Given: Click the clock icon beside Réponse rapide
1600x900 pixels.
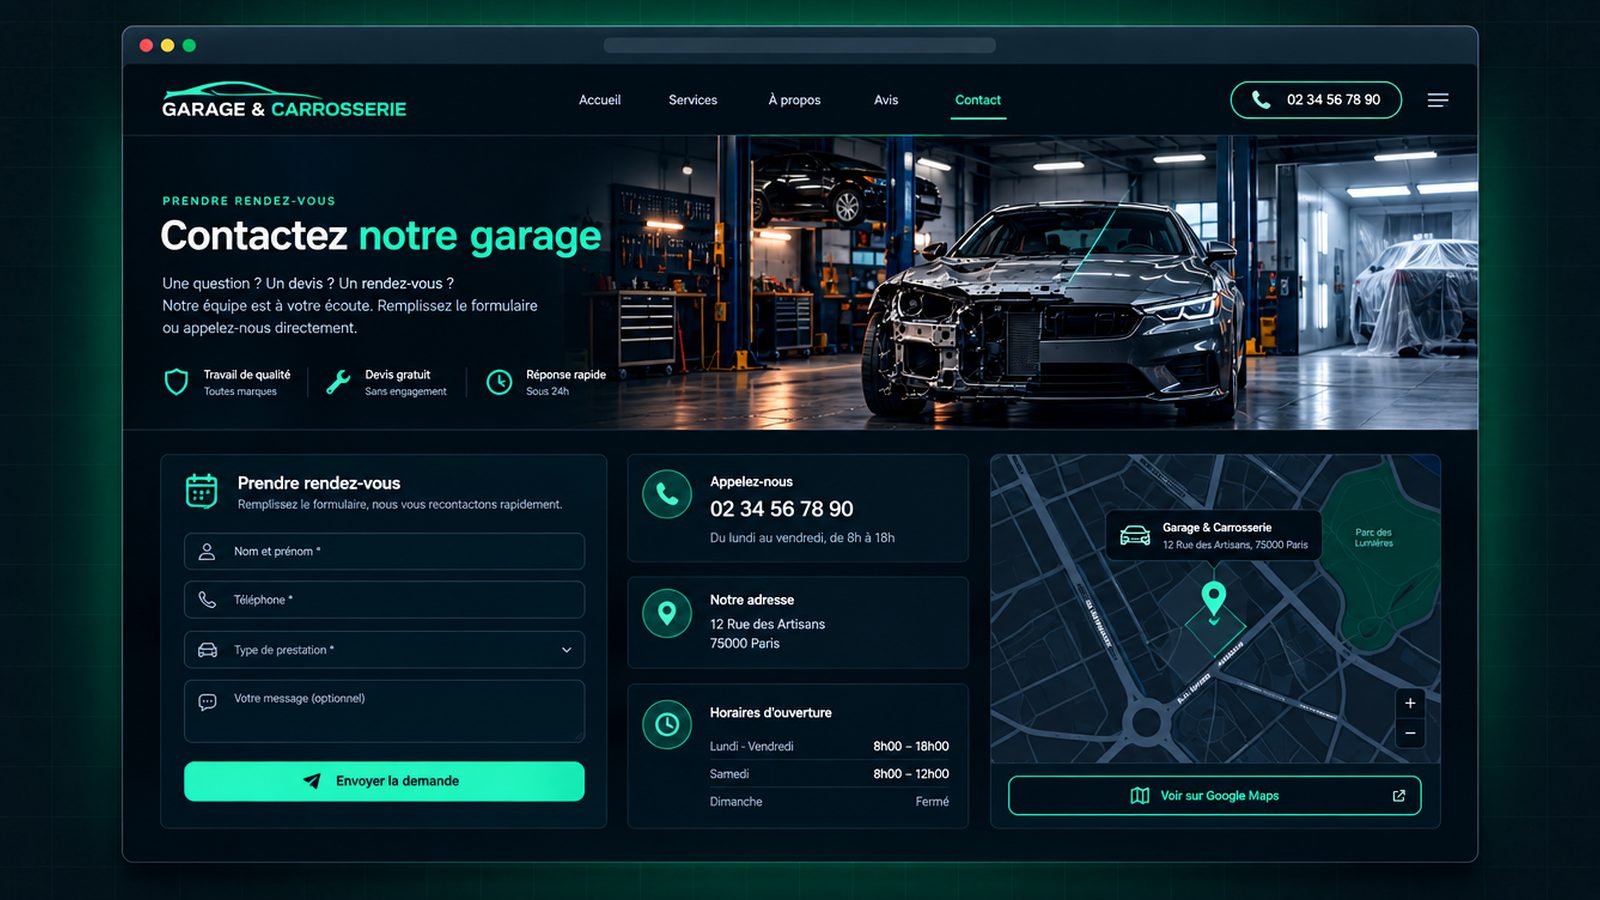Looking at the screenshot, I should point(499,382).
